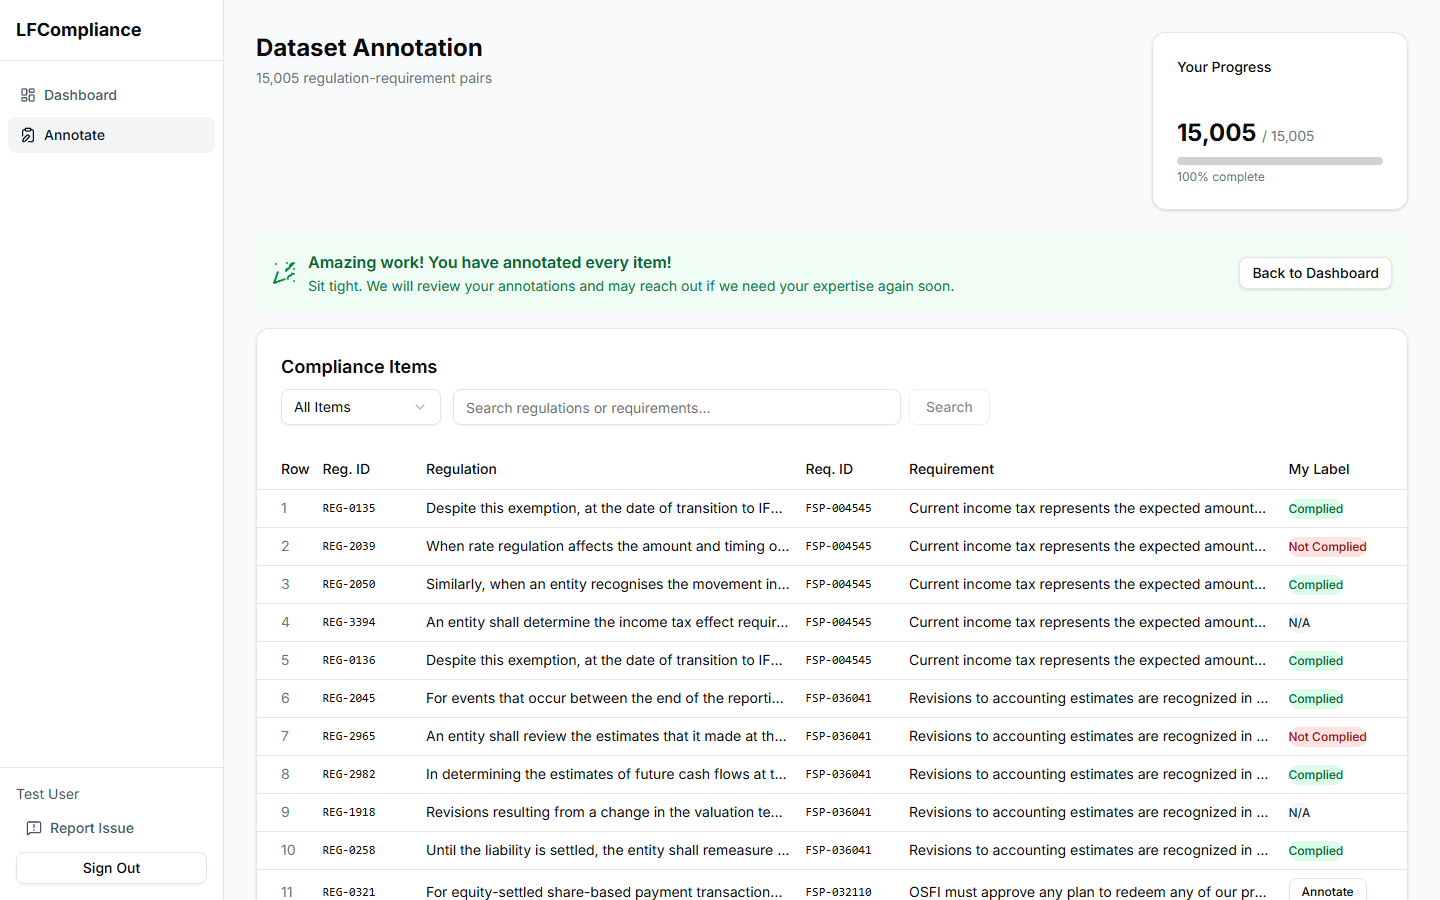This screenshot has height=900, width=1440.
Task: Open Report Issue from the sidebar
Action: [90, 828]
